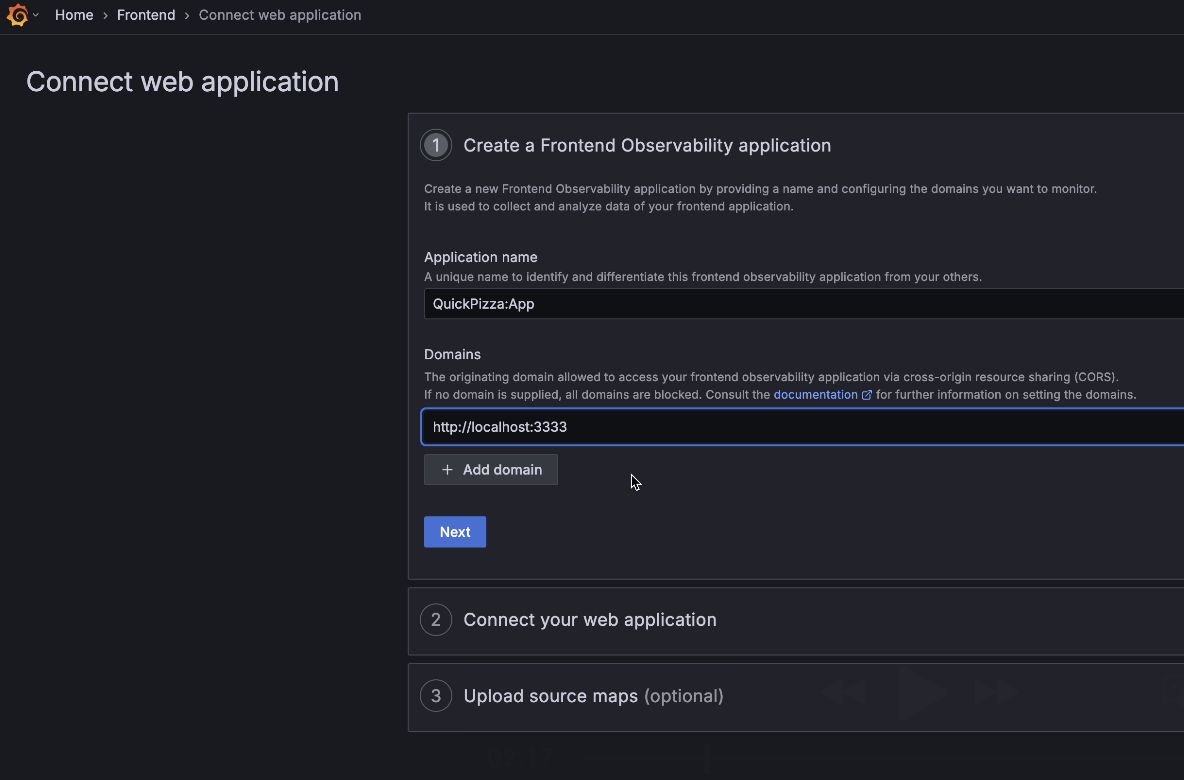Viewport: 1184px width, 780px height.
Task: Click the faint fast-forward overlay icon
Action: click(995, 691)
